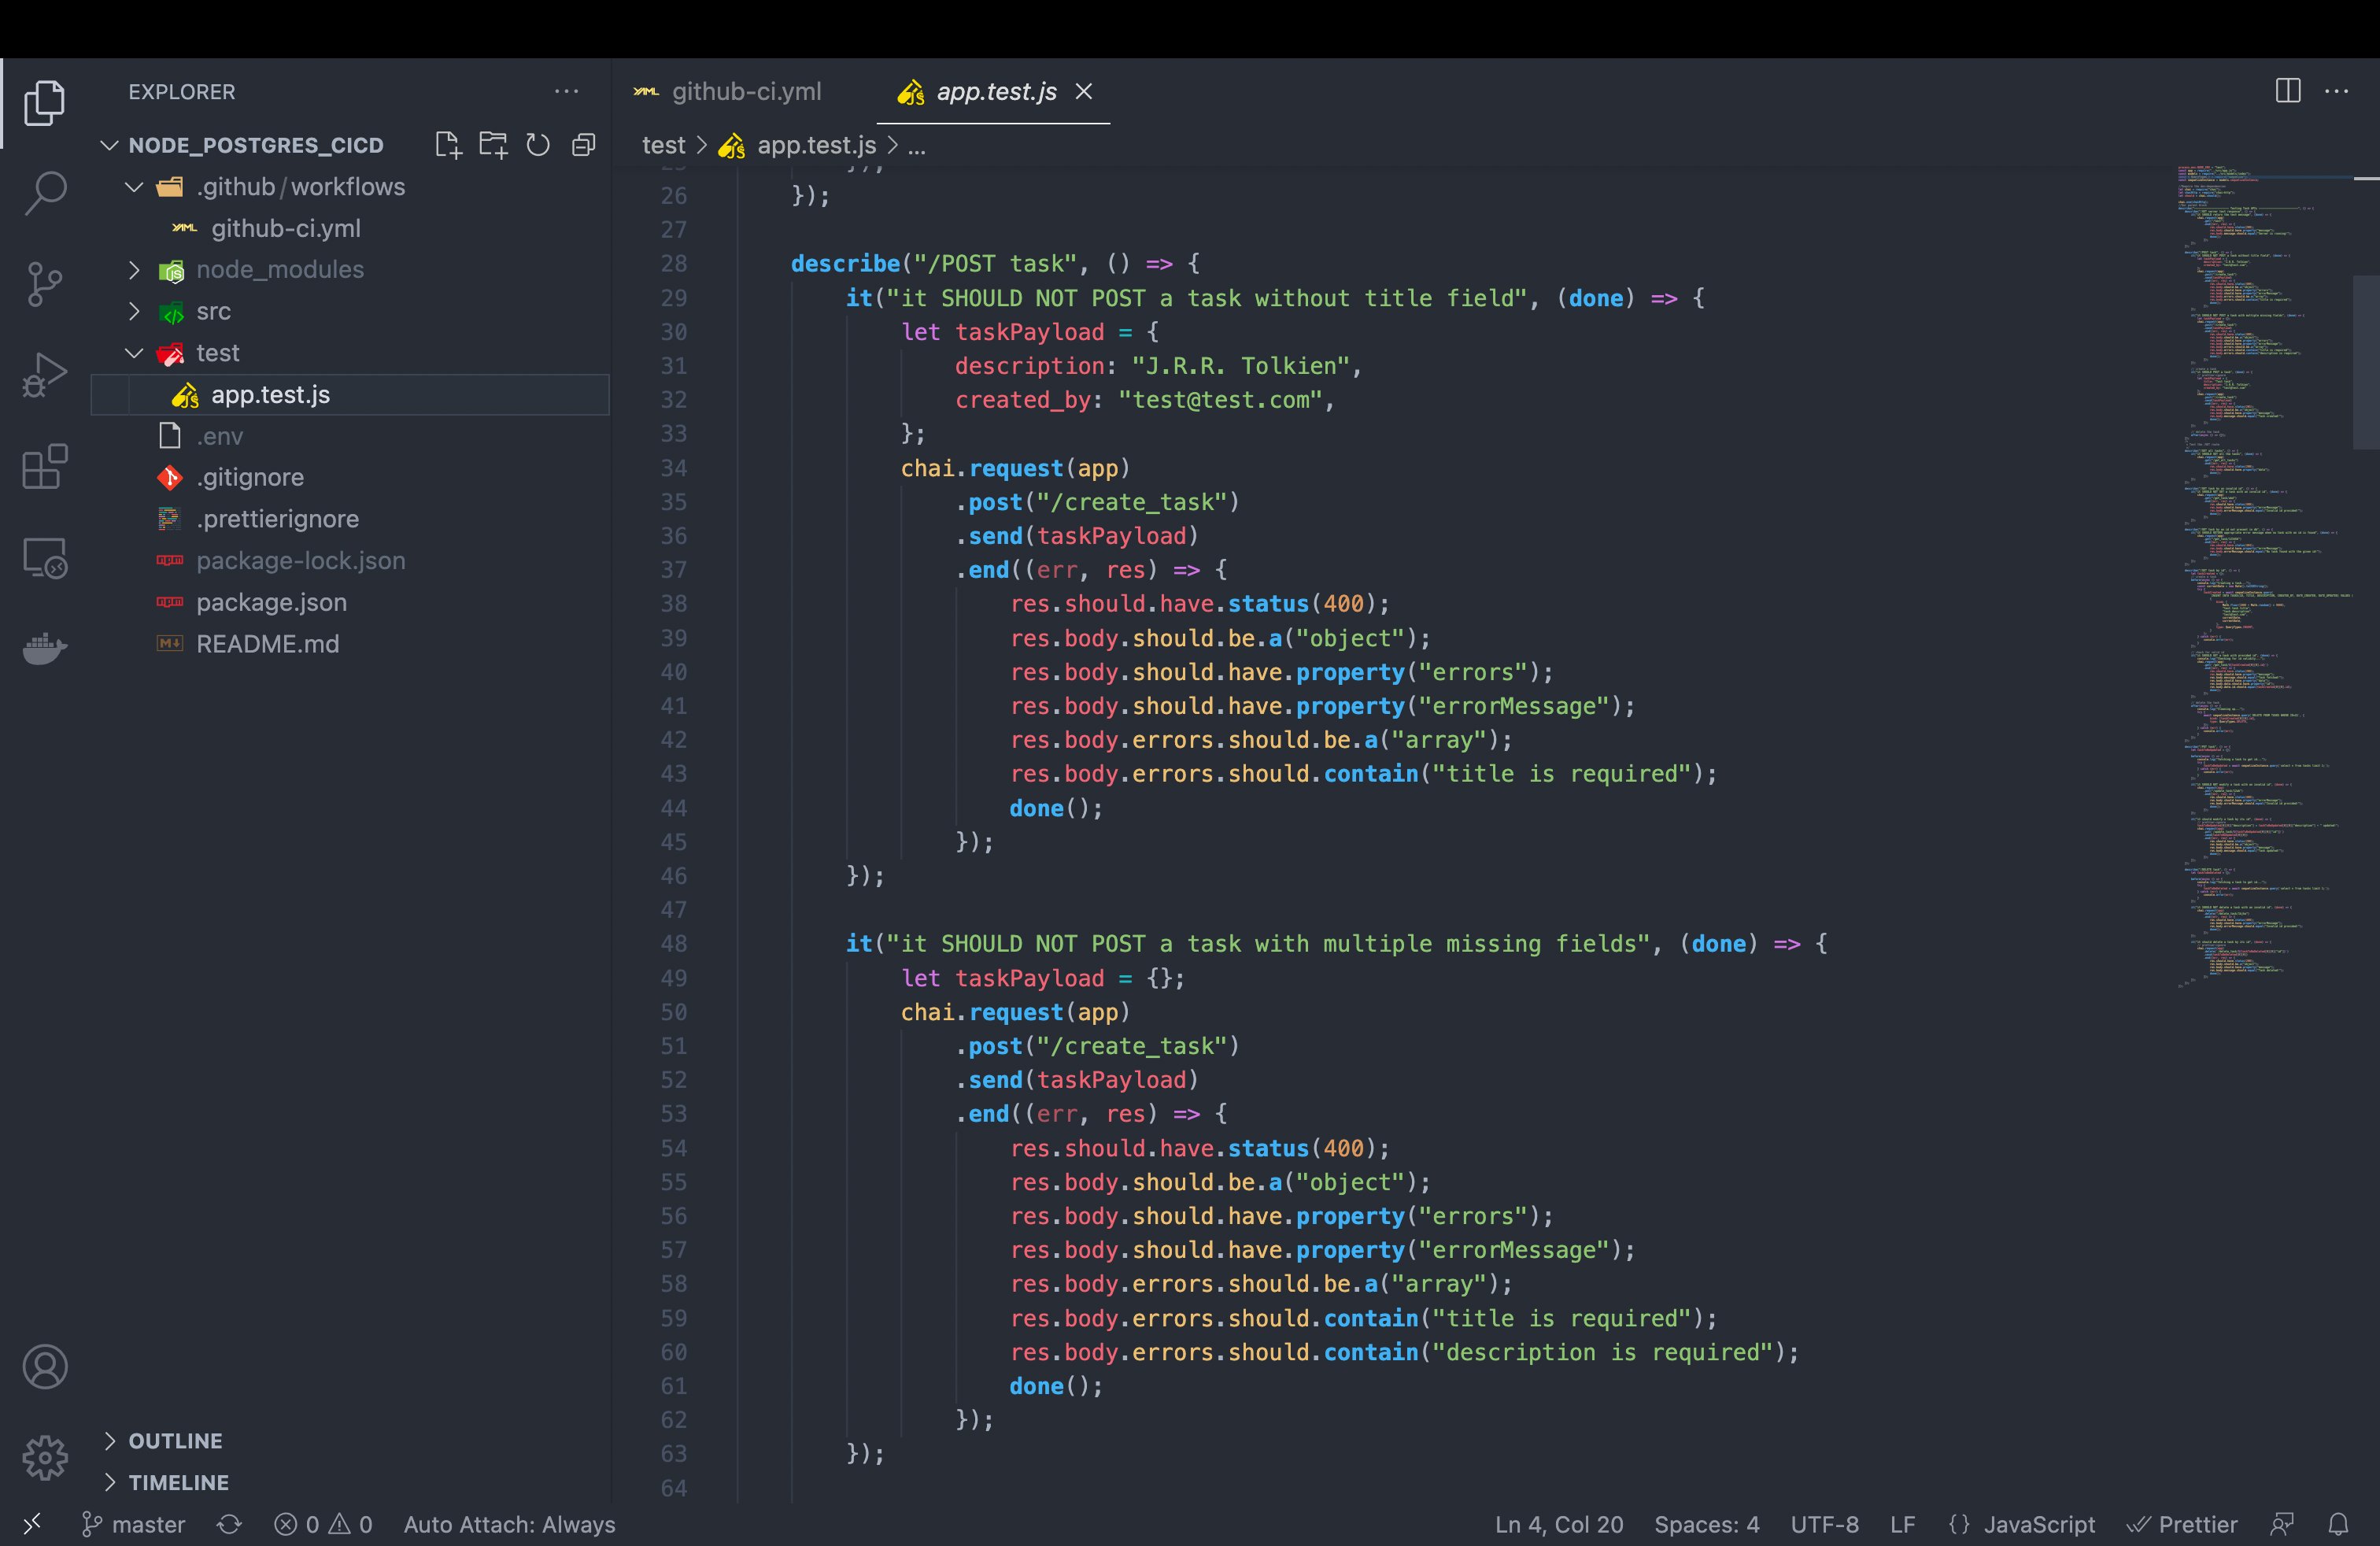The image size is (2380, 1546).
Task: Open the Docker view in activity bar
Action: click(45, 649)
